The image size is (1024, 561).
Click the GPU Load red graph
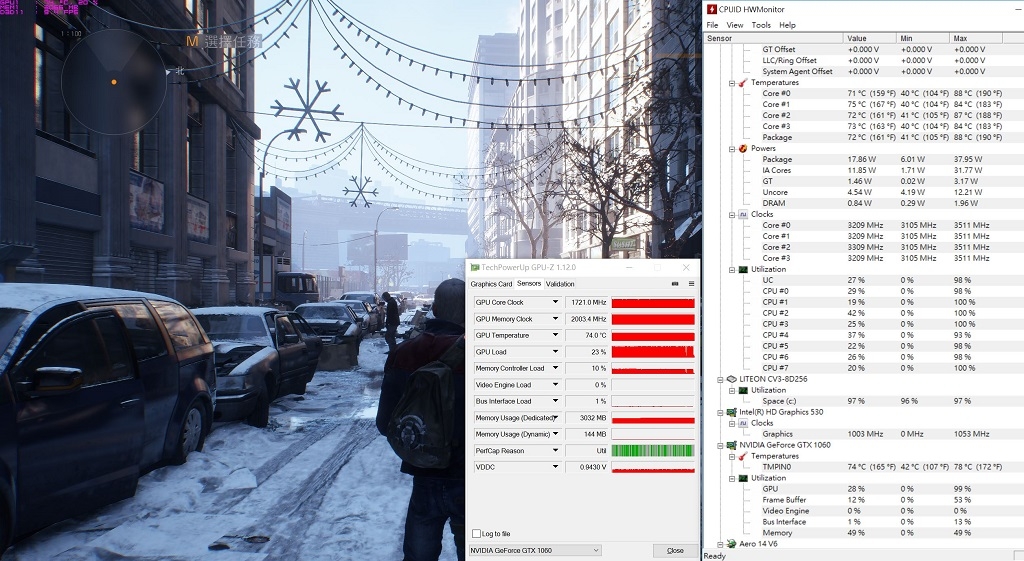coord(652,352)
